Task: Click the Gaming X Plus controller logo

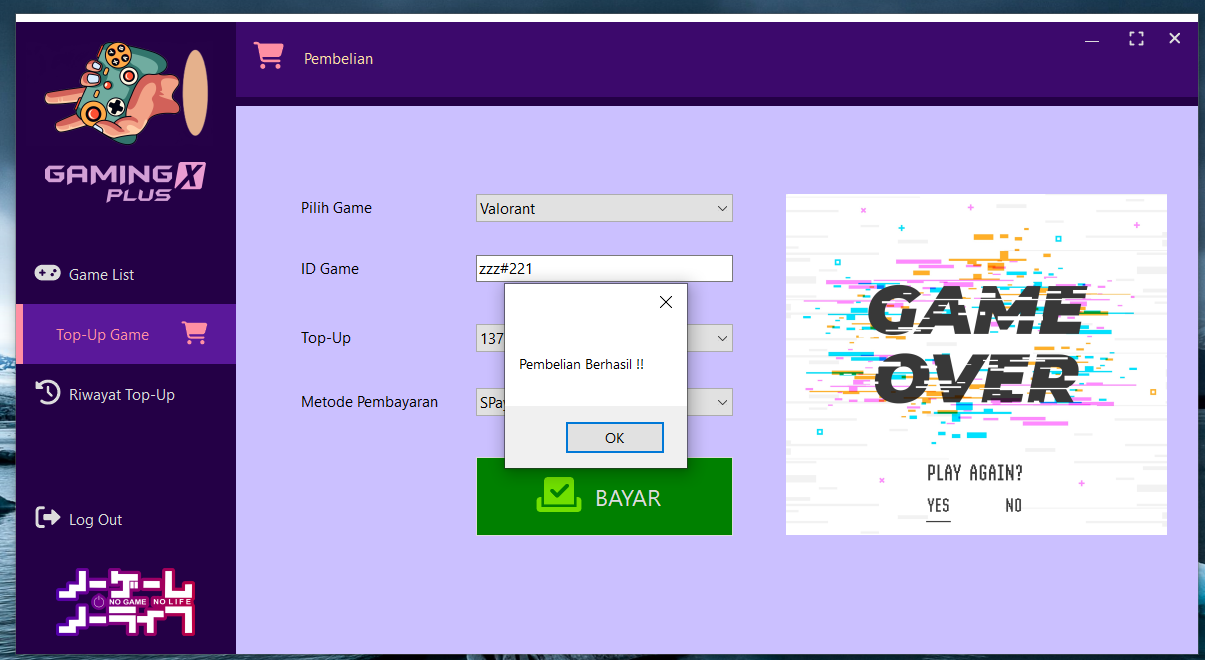Action: 125,120
